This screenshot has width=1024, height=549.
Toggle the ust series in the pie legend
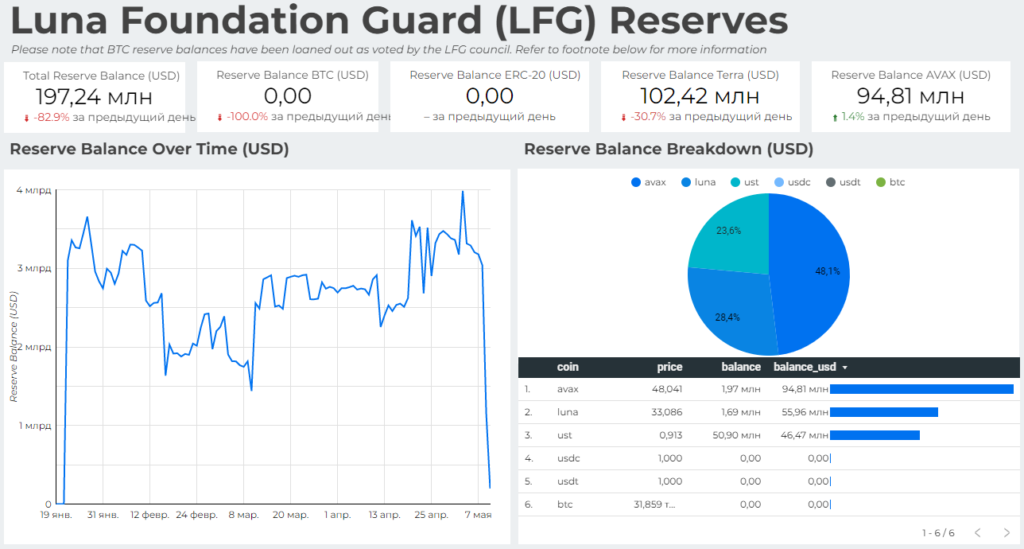[x=746, y=182]
